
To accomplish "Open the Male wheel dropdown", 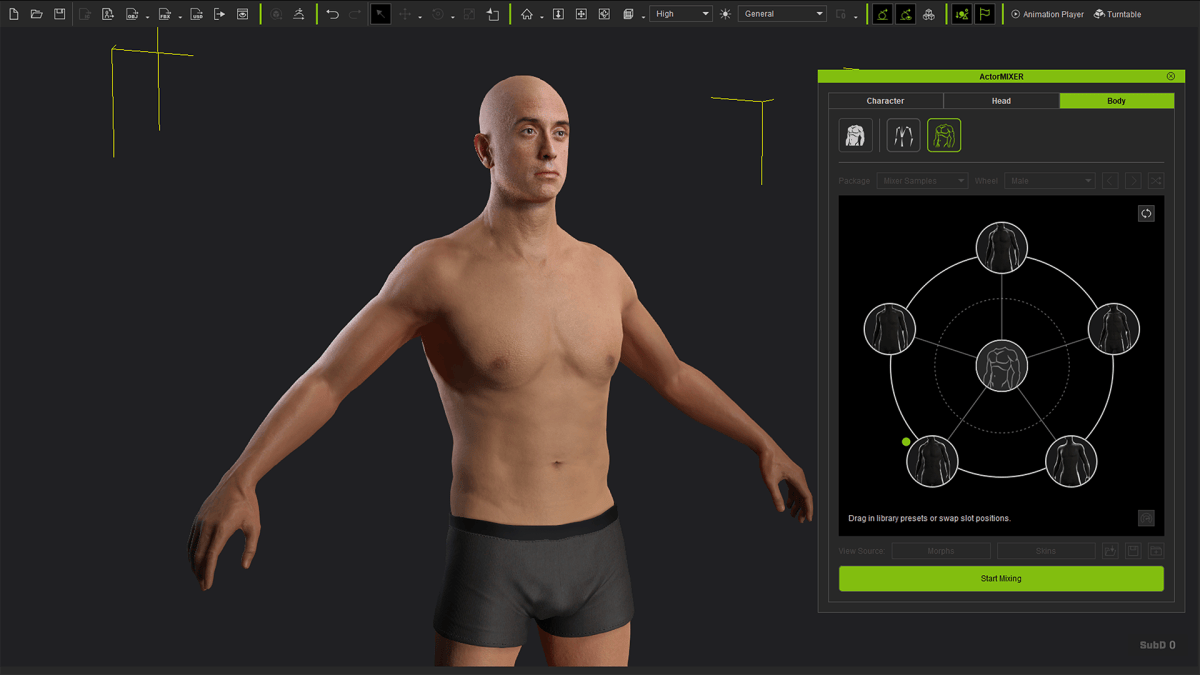I will pyautogui.click(x=1049, y=181).
